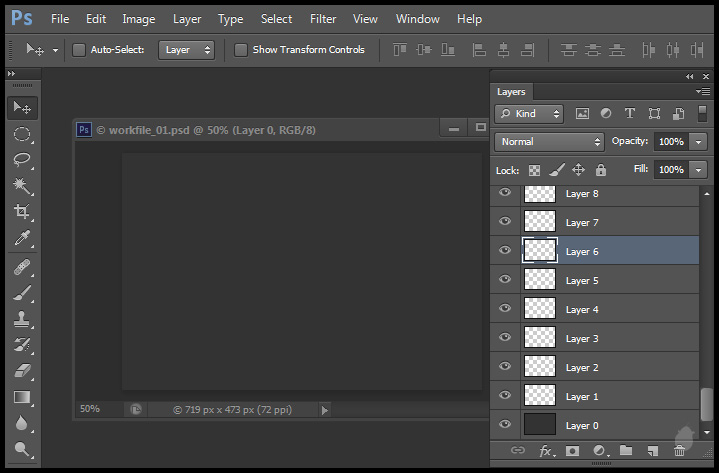Select the Magic Wand tool

point(21,186)
